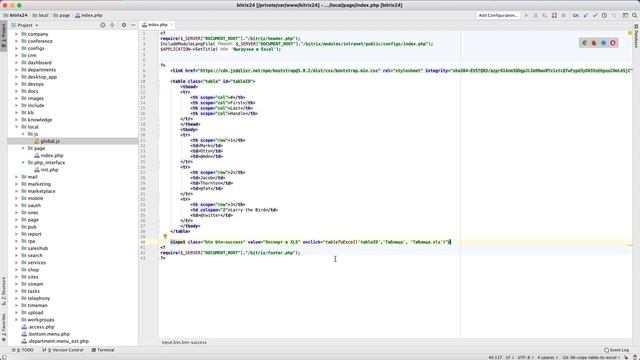The width and height of the screenshot is (640, 360).
Task: Open page in Firefox browser icon
Action: tap(594, 43)
